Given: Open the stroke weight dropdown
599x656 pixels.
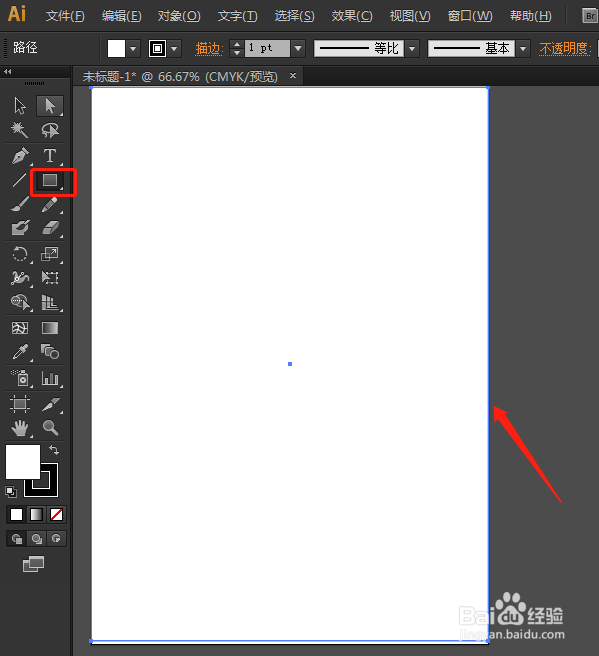Looking at the screenshot, I should click(298, 49).
